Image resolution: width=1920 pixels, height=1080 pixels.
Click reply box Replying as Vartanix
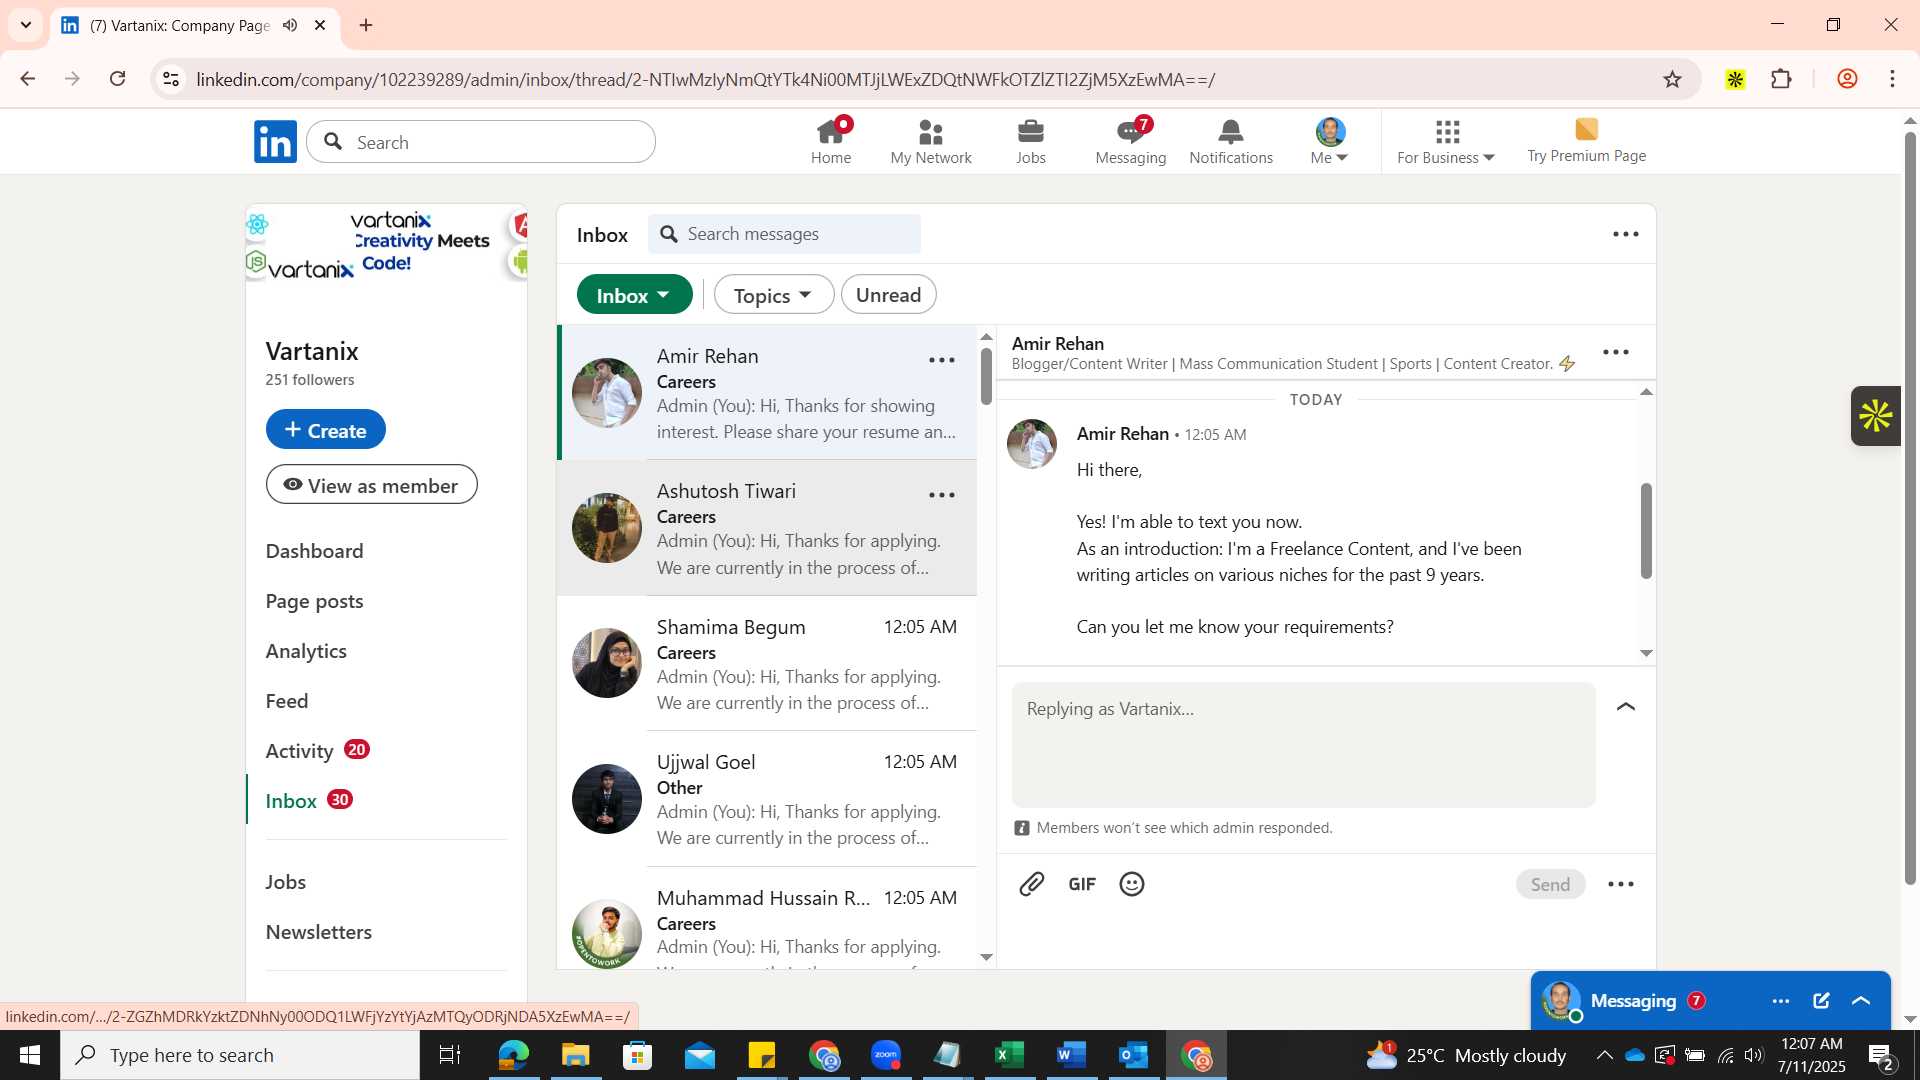click(1303, 745)
